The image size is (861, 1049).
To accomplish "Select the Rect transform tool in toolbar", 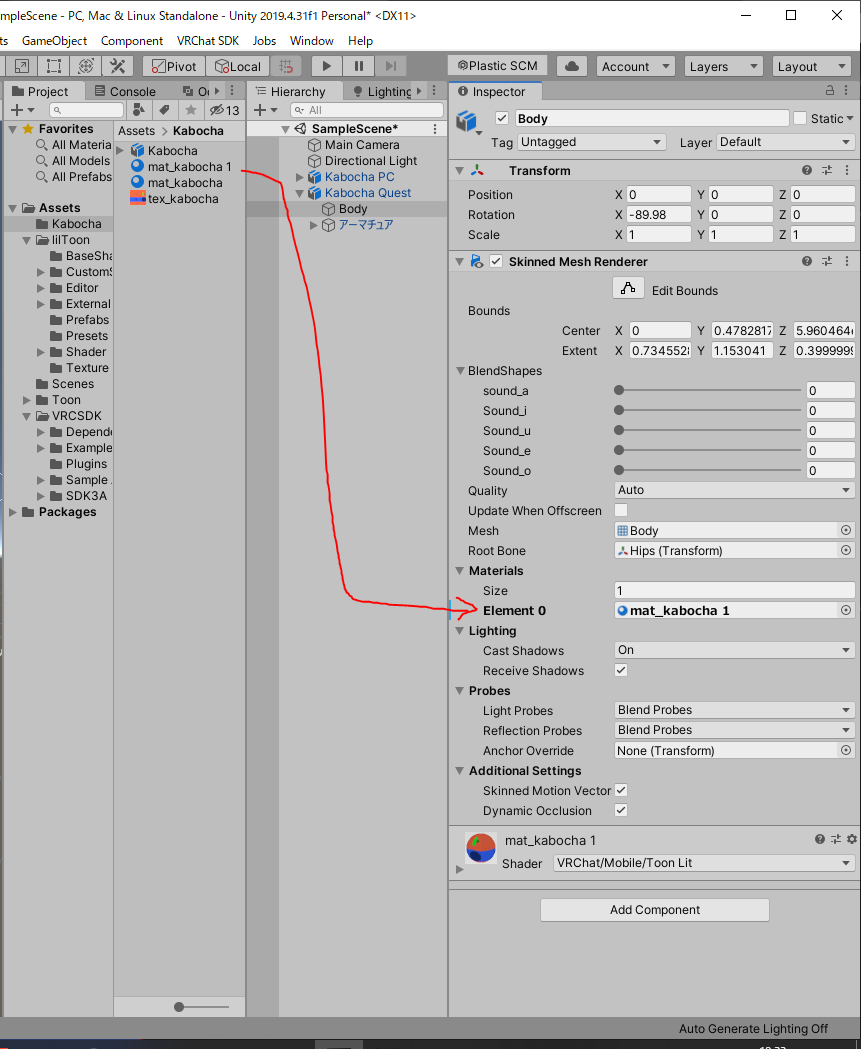I will (54, 66).
